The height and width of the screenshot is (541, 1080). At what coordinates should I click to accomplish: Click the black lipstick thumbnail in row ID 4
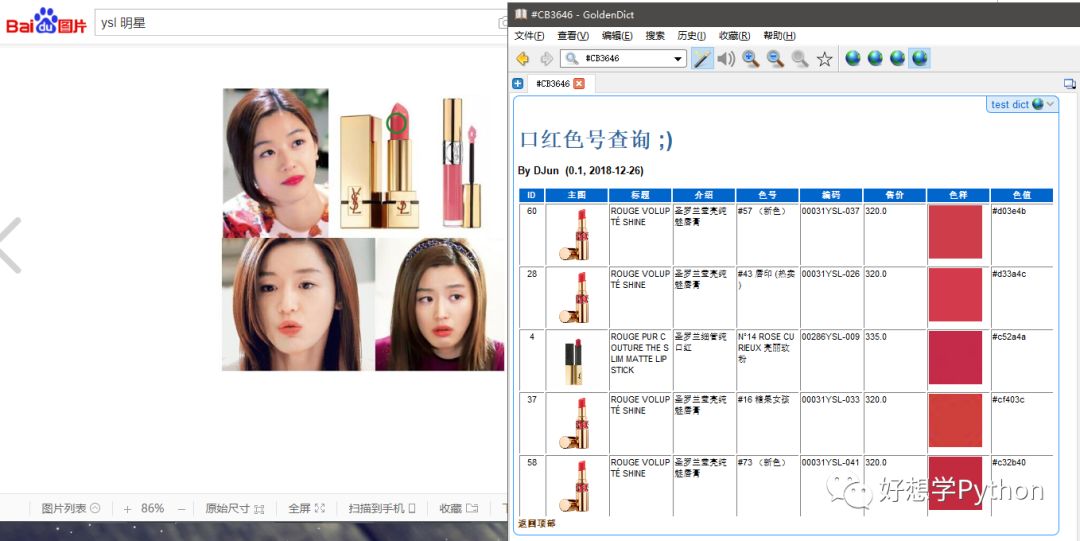coord(574,362)
